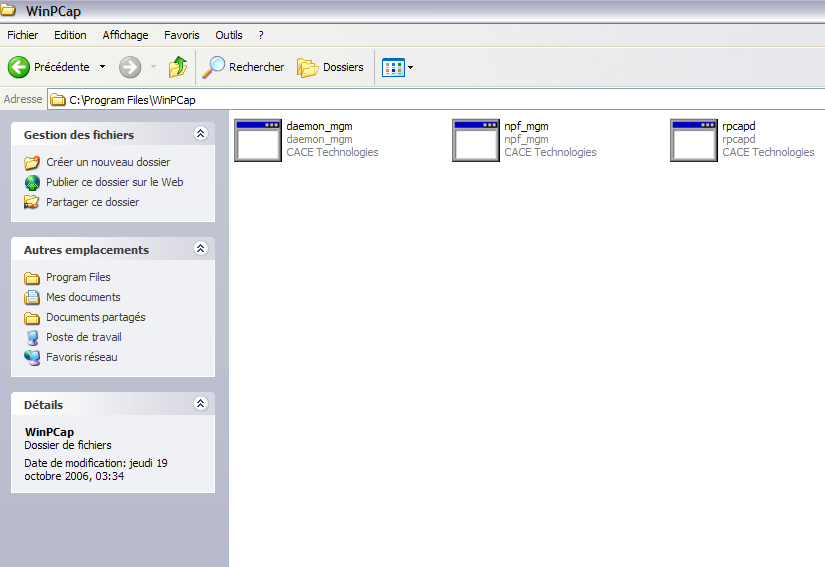825x567 pixels.
Task: Open the view mode dropdown arrow
Action: point(410,68)
